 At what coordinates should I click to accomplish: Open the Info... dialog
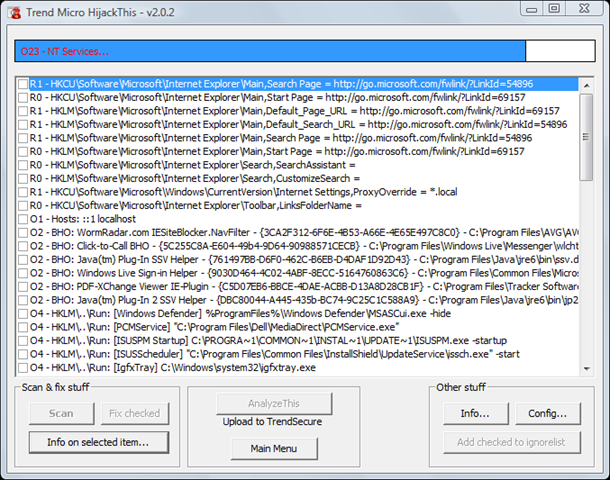coord(475,413)
